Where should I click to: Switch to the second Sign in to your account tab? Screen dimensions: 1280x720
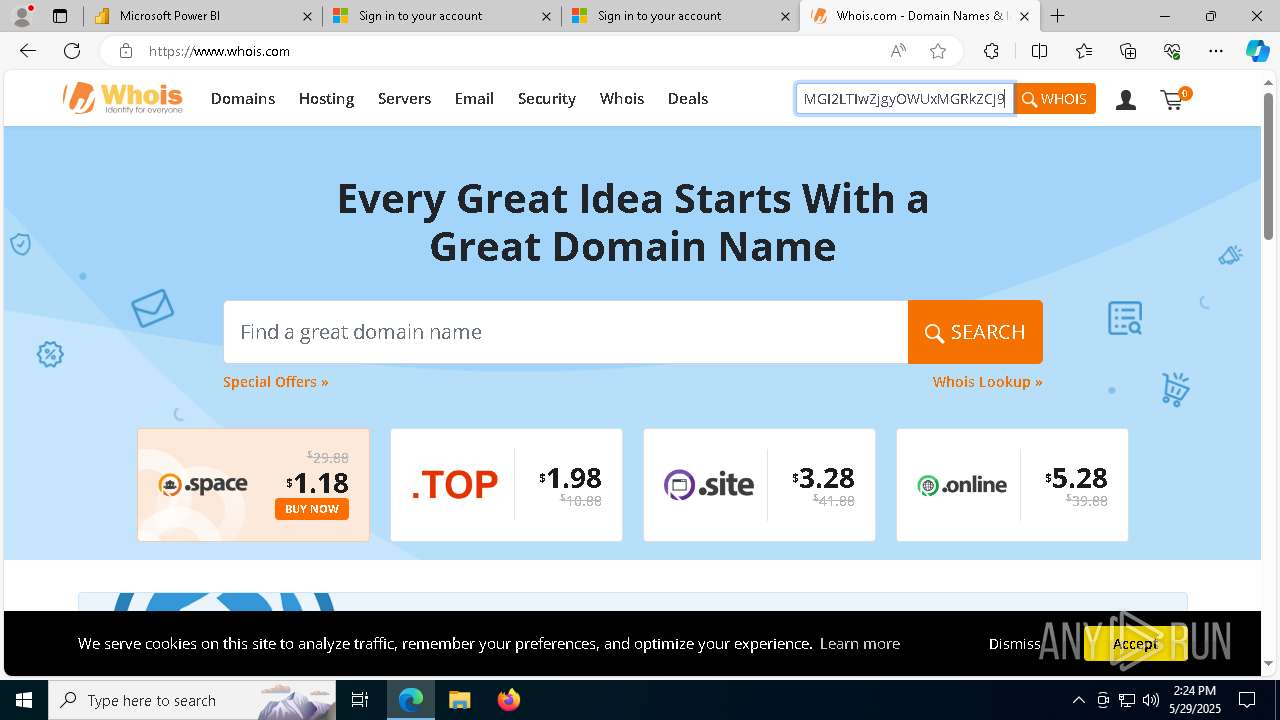click(x=680, y=16)
